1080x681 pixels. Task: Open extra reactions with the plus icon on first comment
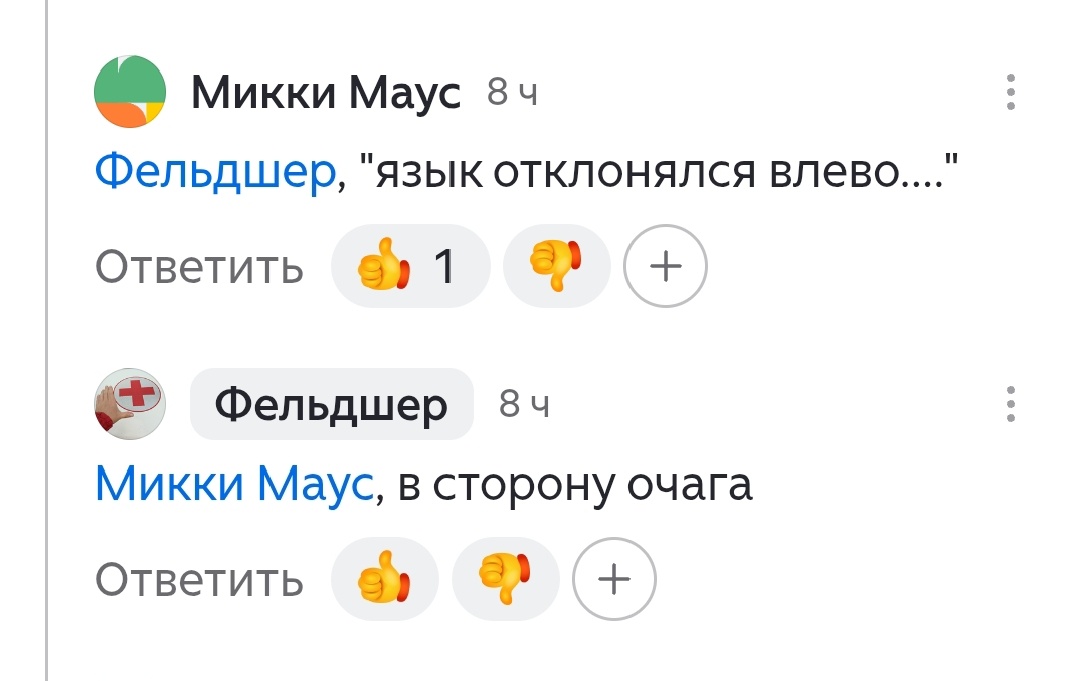click(665, 265)
